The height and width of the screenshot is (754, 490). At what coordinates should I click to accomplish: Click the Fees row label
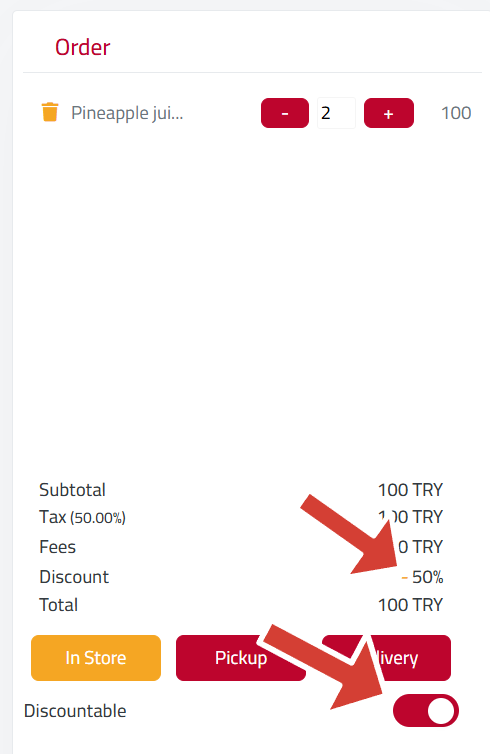58,547
